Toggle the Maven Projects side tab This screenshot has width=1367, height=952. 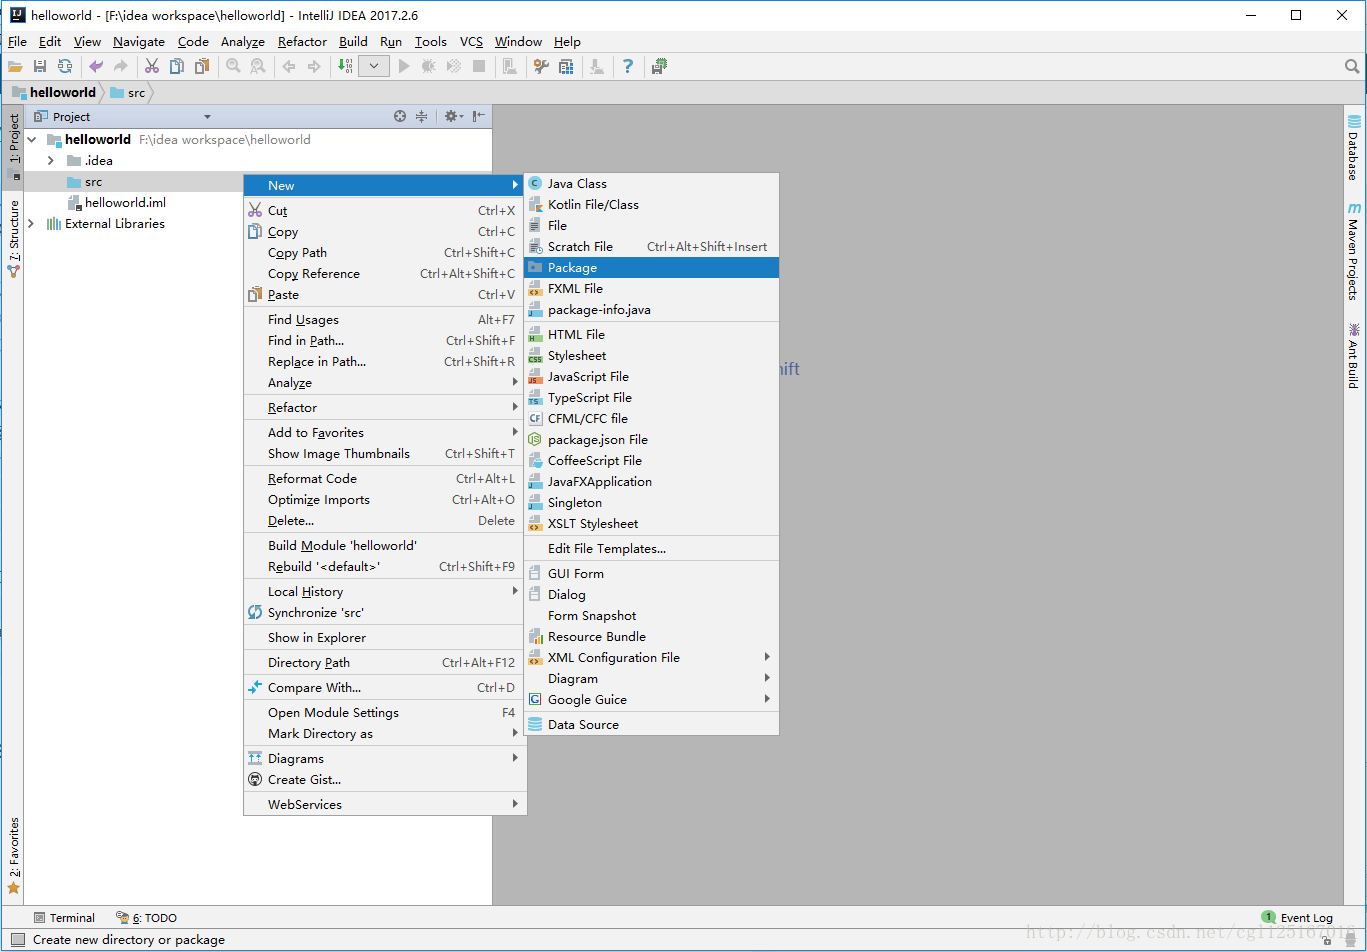coord(1354,251)
